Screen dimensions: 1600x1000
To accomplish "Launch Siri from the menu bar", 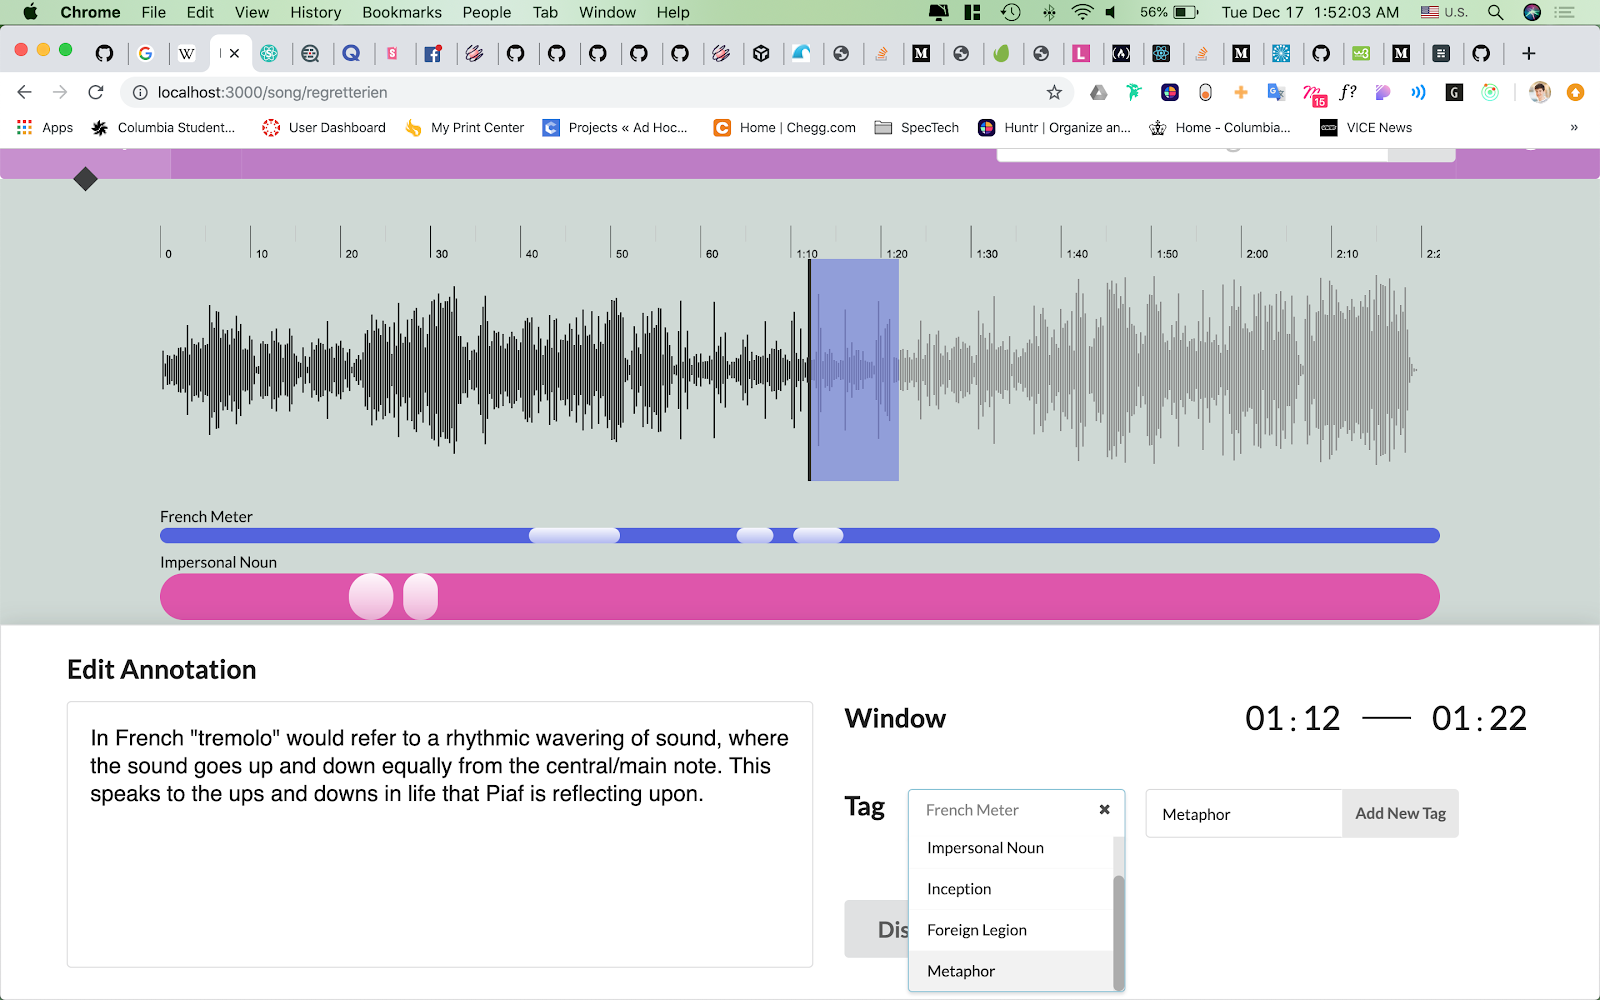I will 1532,12.
